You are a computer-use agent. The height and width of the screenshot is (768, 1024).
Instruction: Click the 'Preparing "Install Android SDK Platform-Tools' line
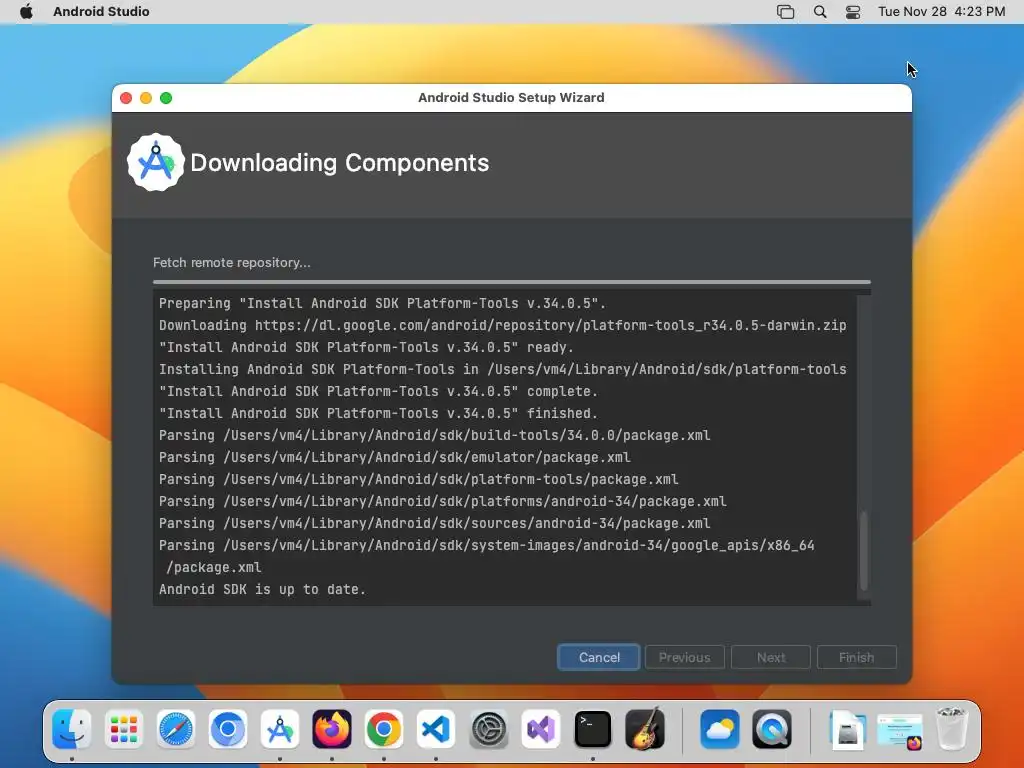coord(382,303)
